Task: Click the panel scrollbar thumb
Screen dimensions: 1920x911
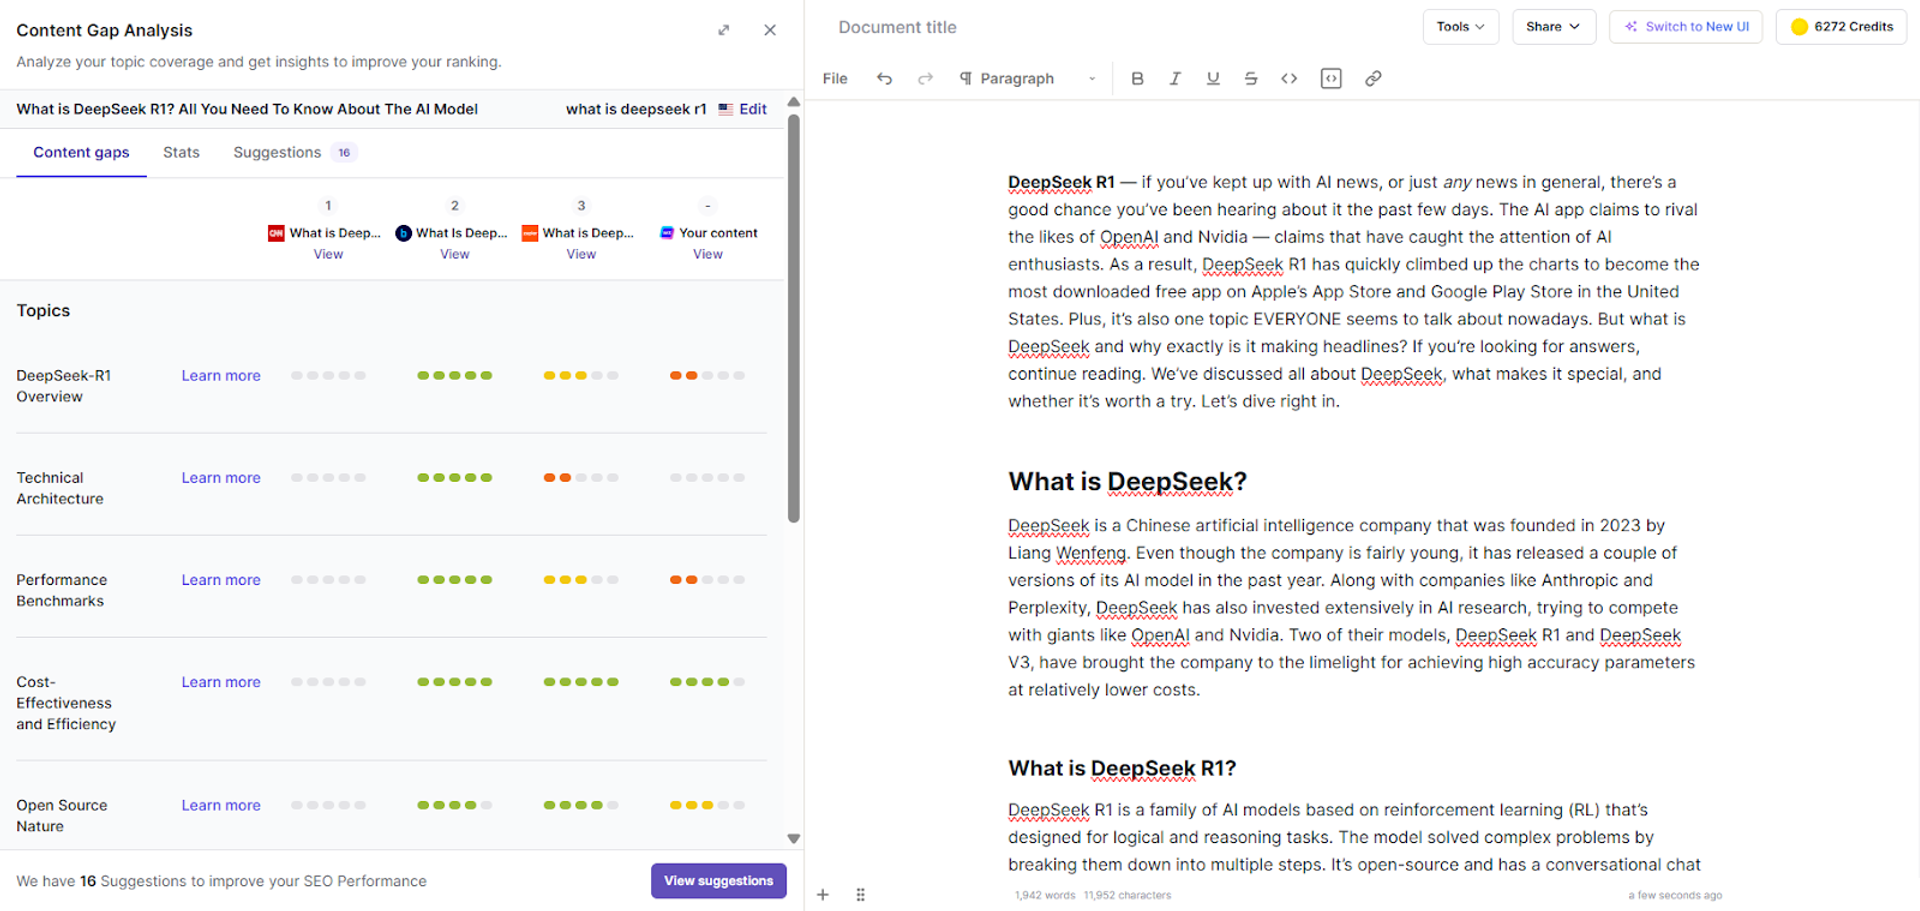Action: tap(794, 318)
